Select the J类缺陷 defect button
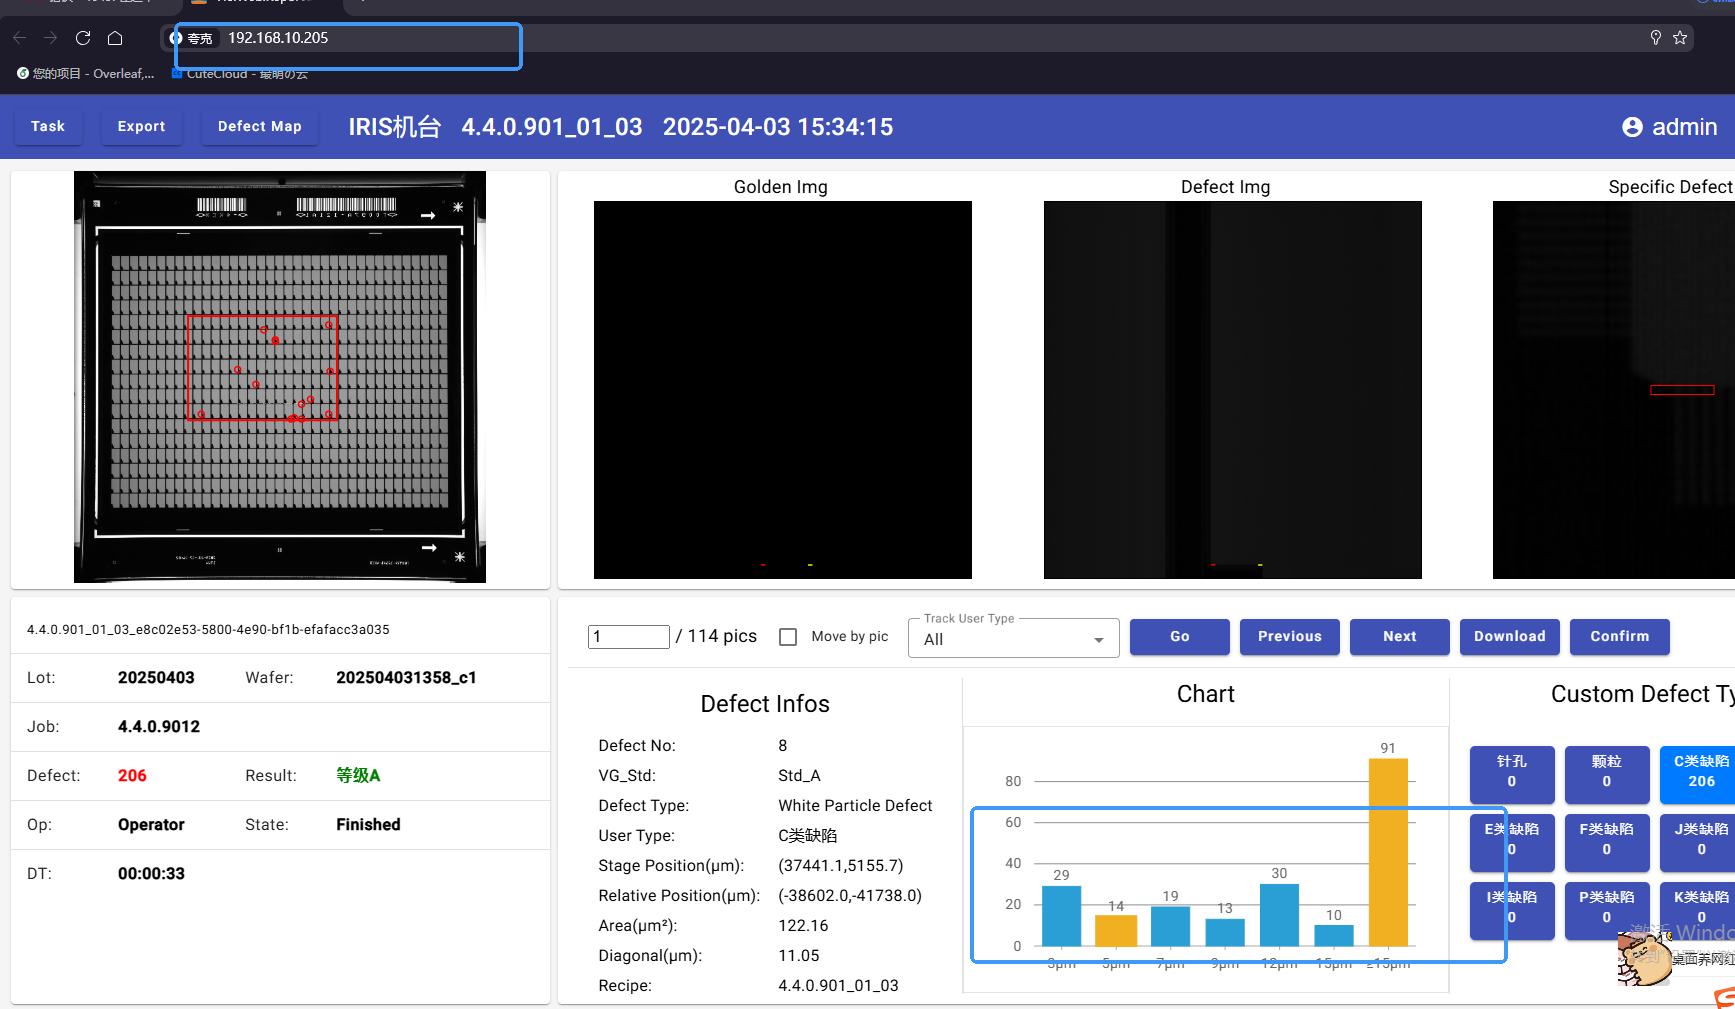1735x1009 pixels. (x=1698, y=842)
